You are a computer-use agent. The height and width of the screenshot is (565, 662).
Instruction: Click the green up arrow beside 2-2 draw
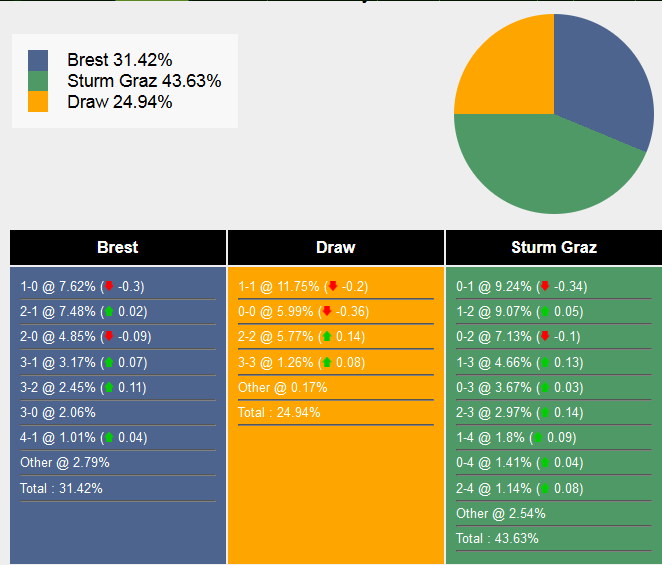coord(326,337)
